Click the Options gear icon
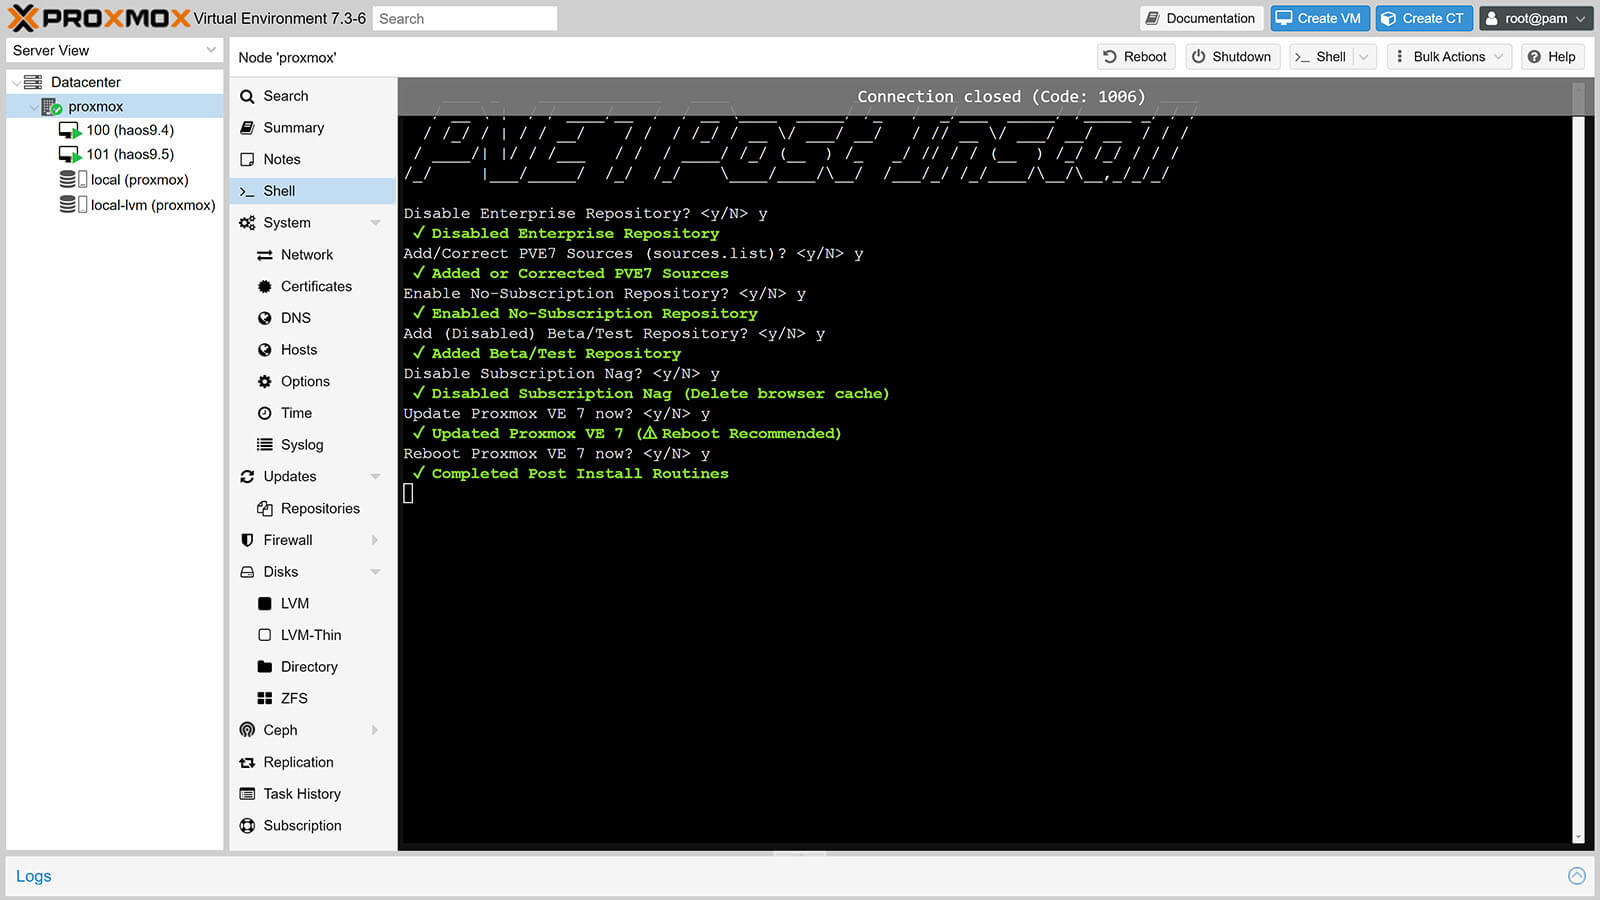1600x900 pixels. coord(265,381)
